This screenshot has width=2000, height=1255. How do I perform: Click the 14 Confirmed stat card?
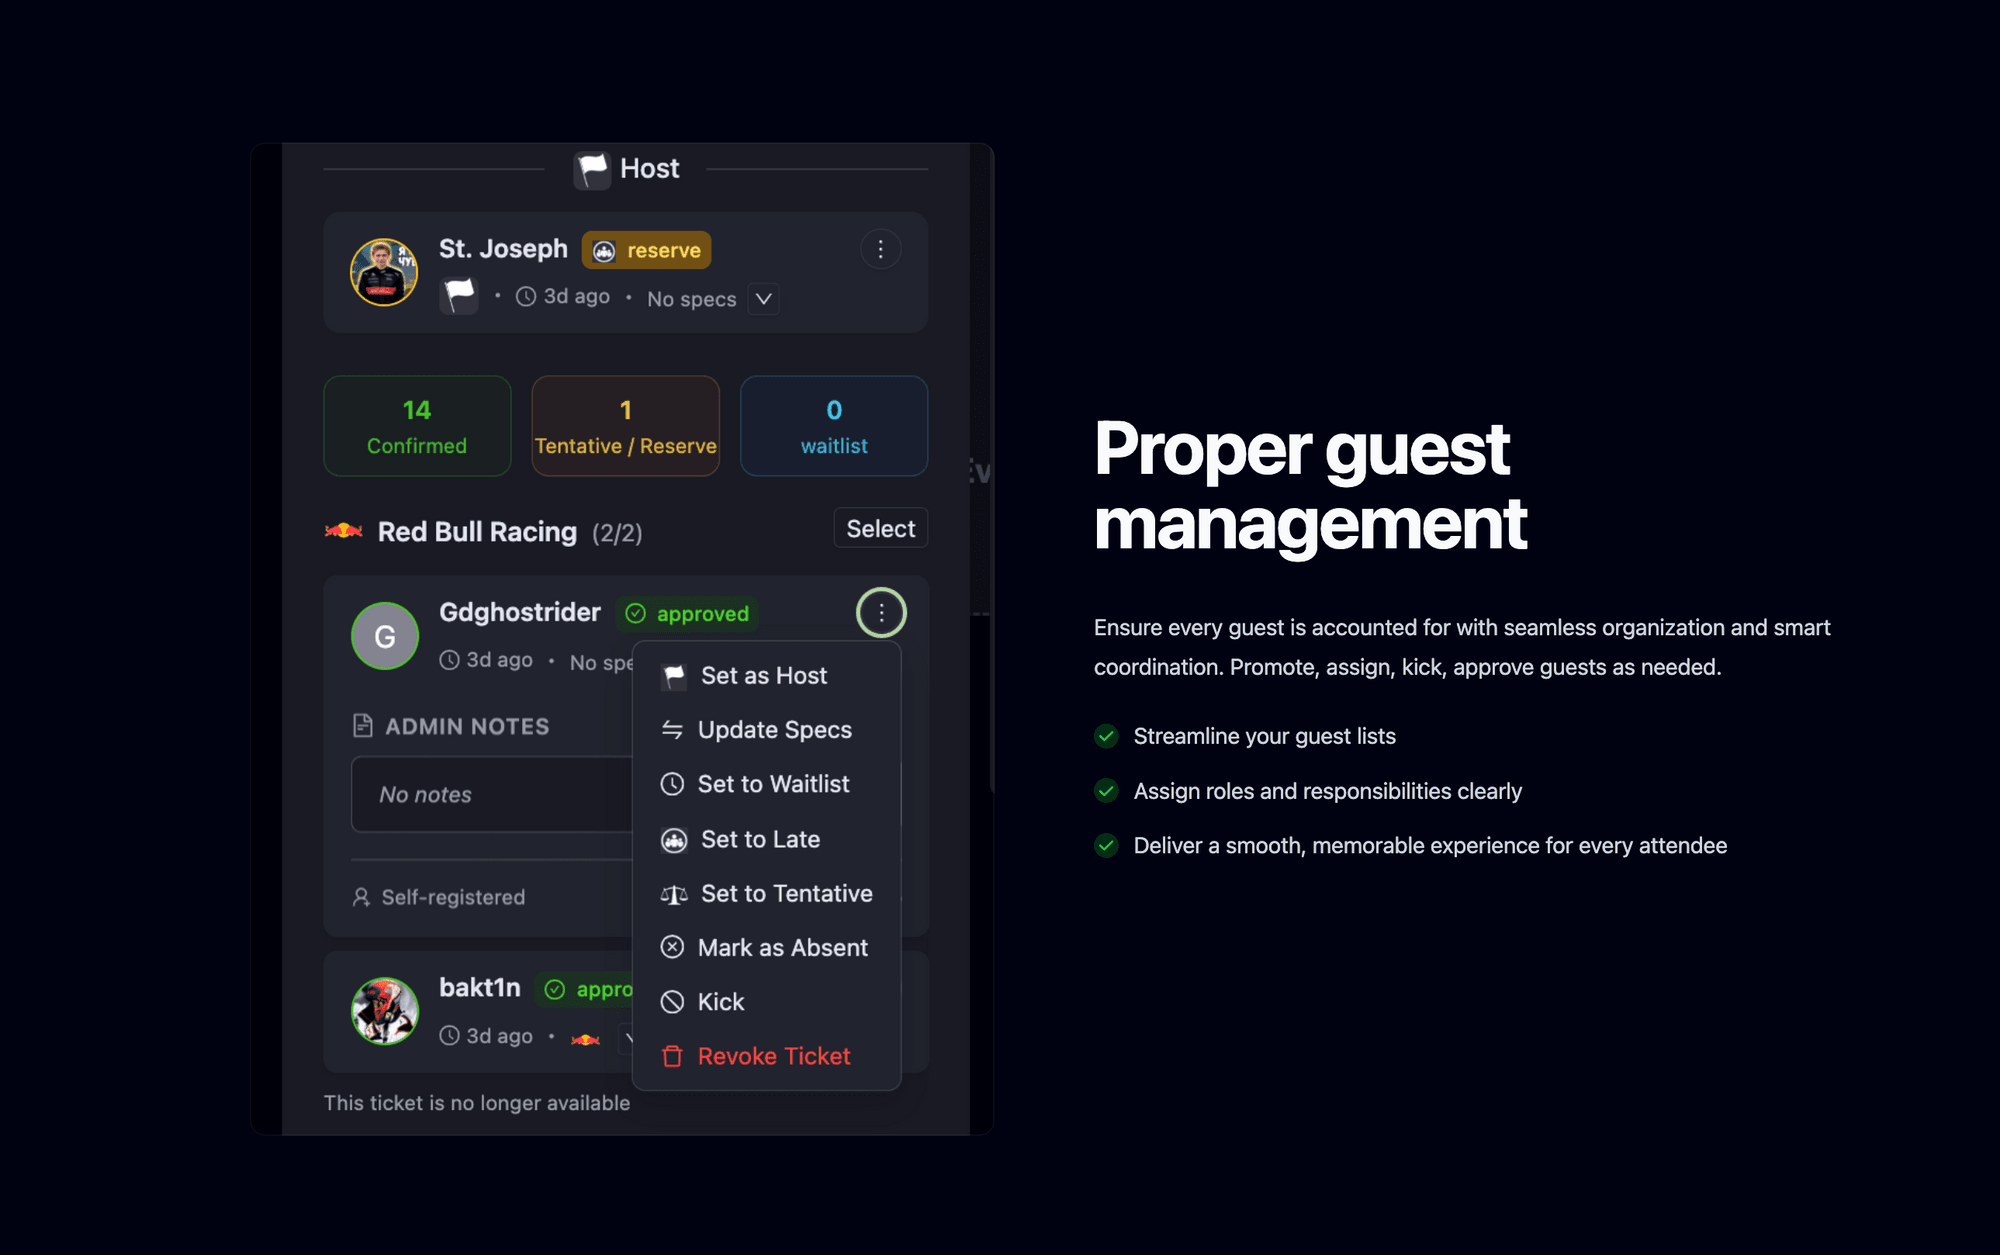pos(417,426)
